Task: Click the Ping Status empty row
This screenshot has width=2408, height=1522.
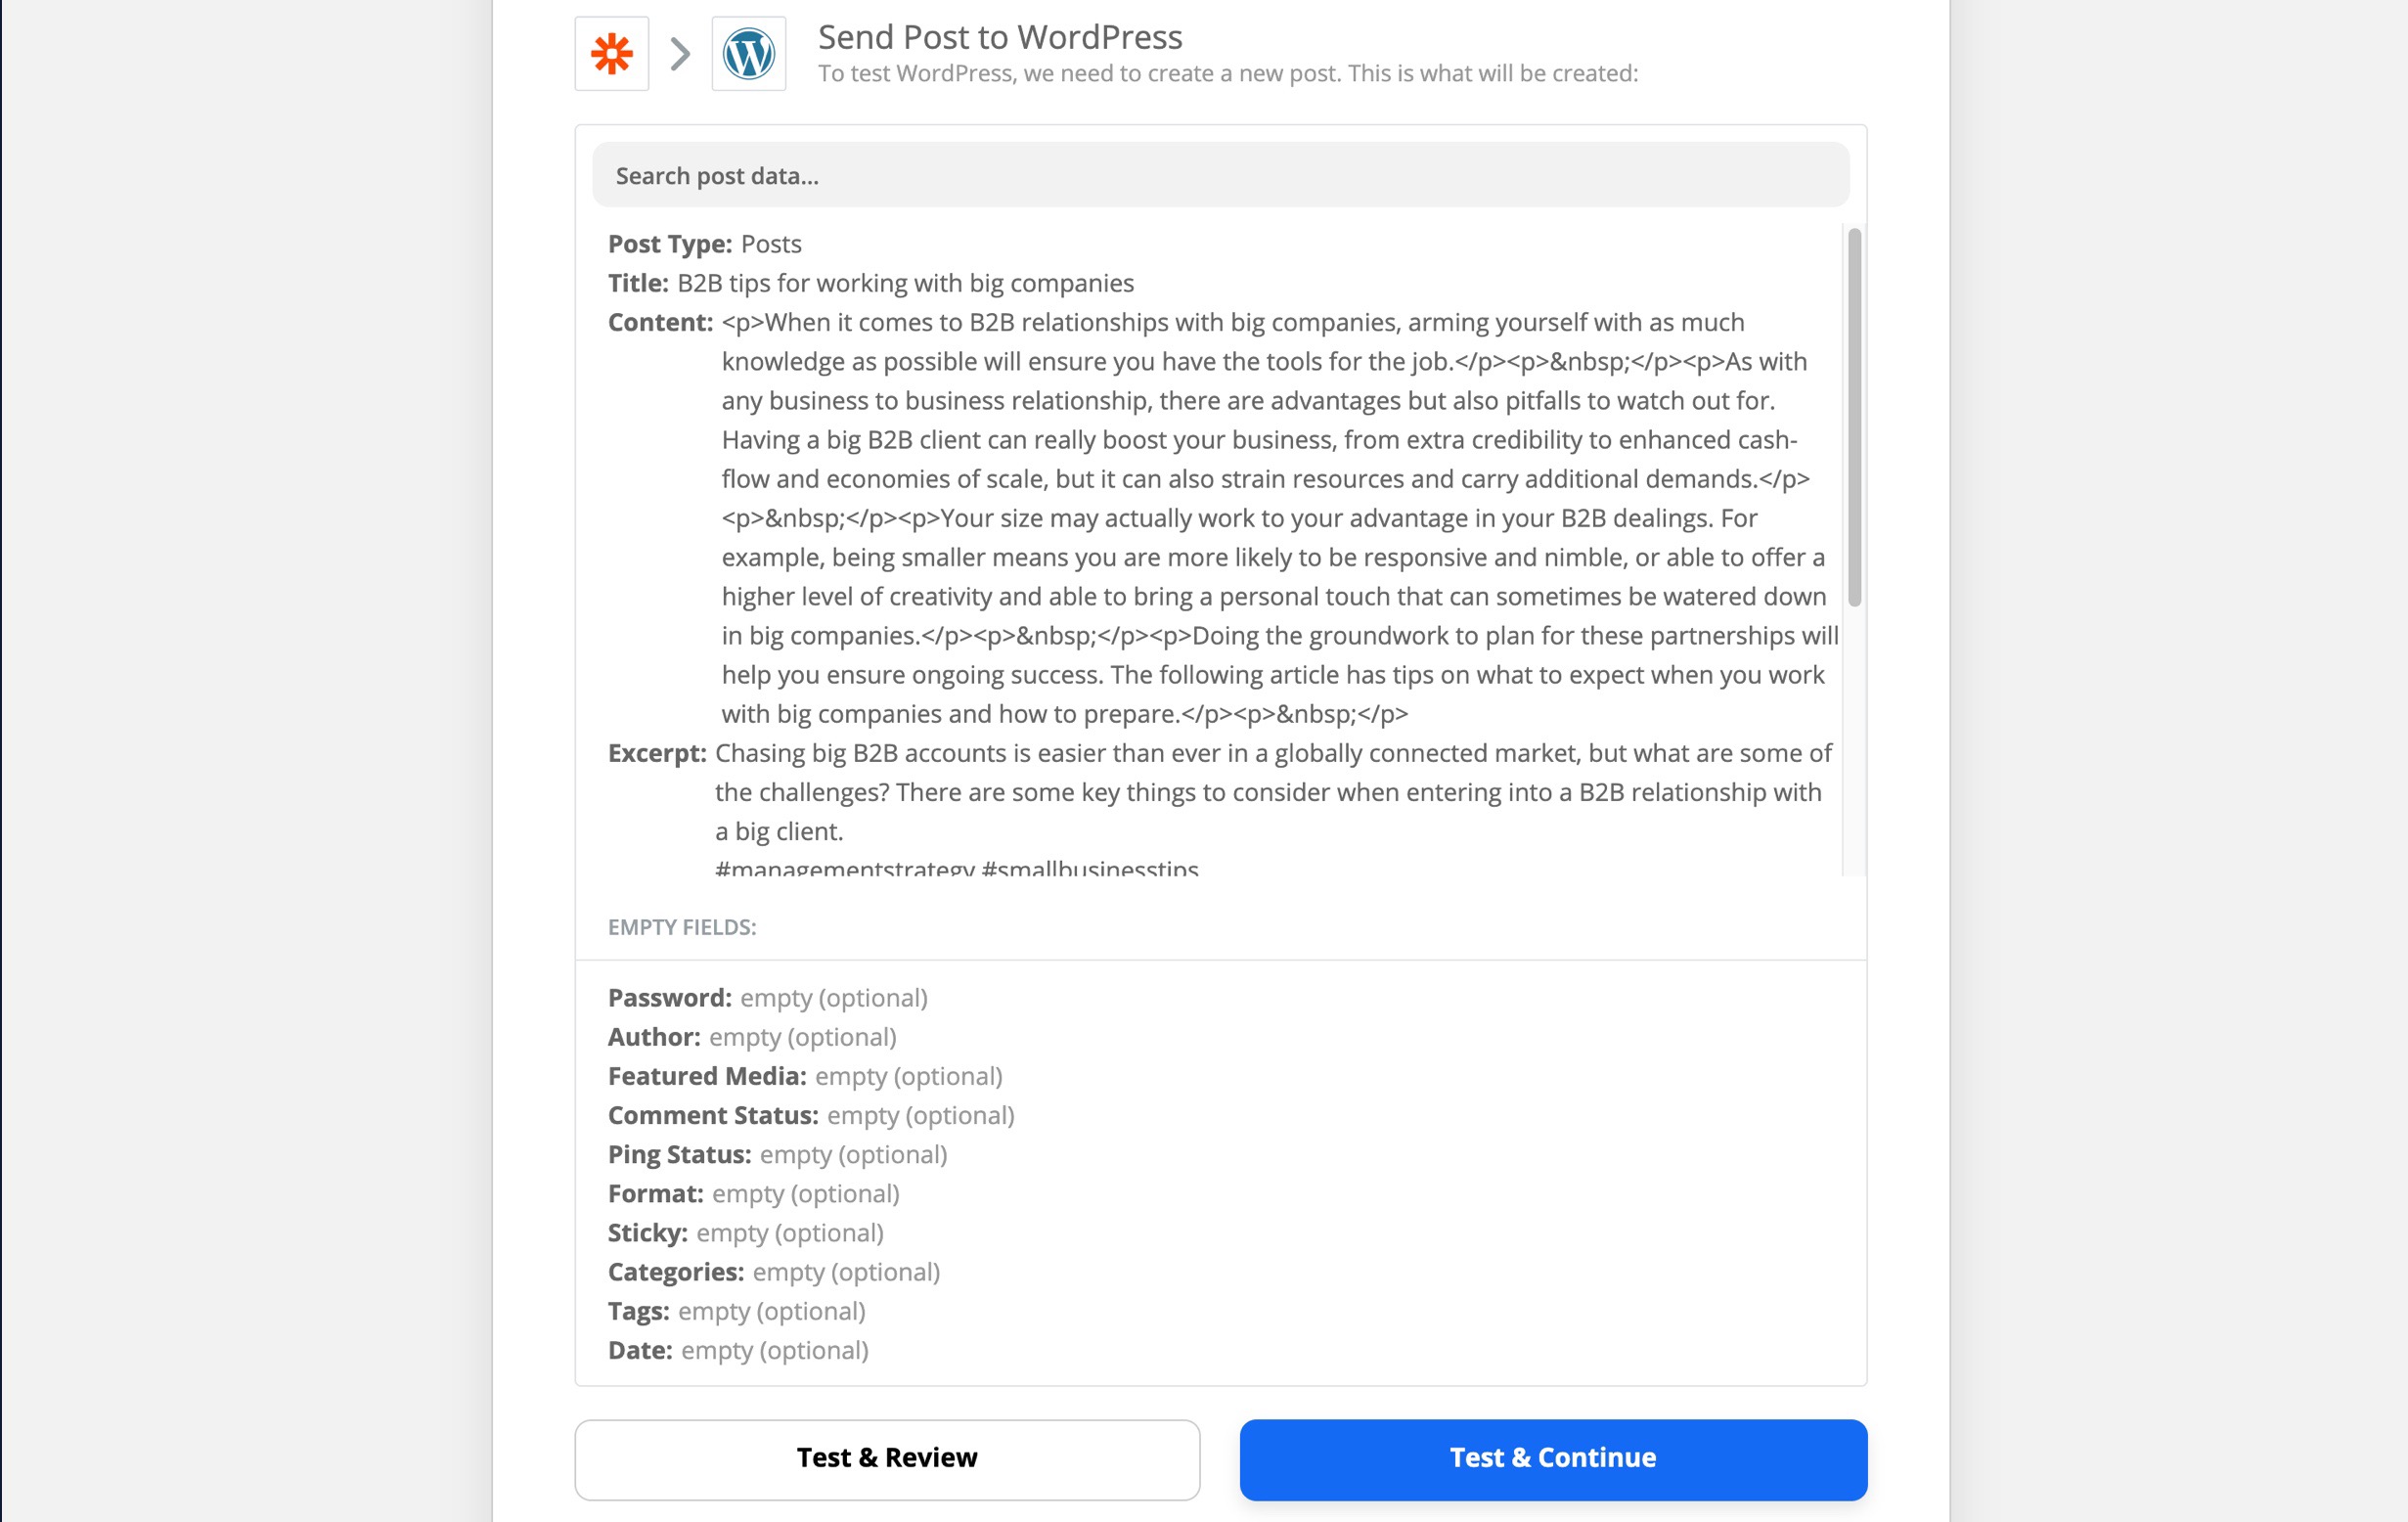Action: [778, 1154]
